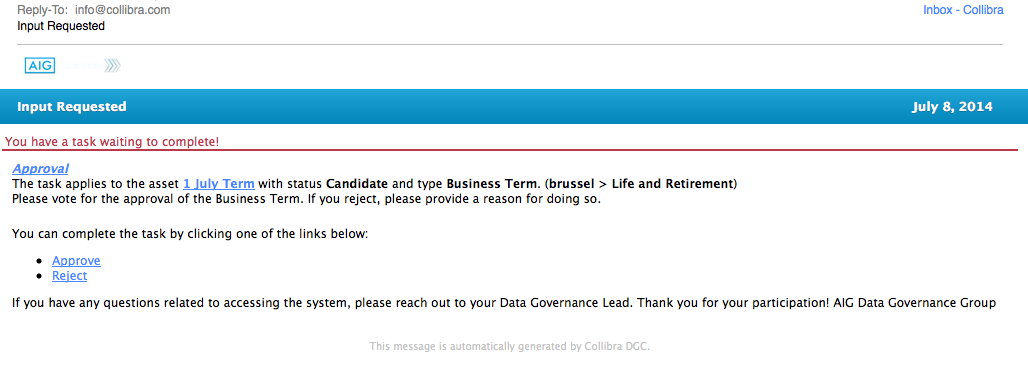Click the Reply-To label
The height and width of the screenshot is (375, 1028).
tap(43, 10)
